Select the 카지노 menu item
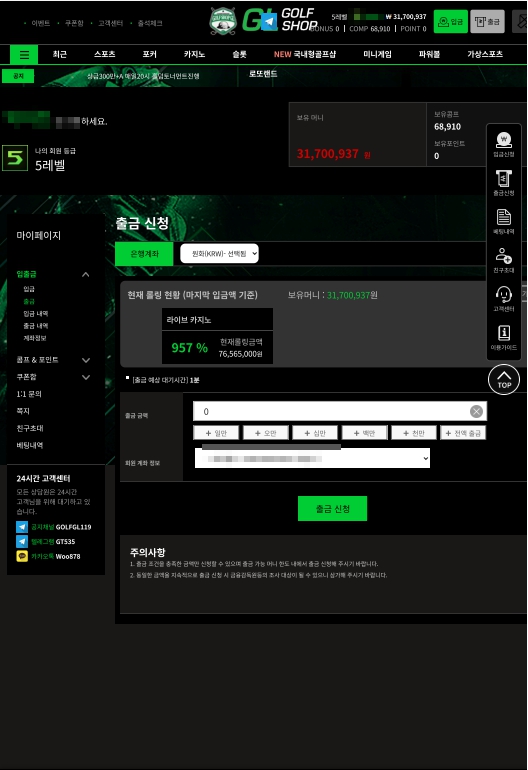The height and width of the screenshot is (770, 528). [195, 54]
